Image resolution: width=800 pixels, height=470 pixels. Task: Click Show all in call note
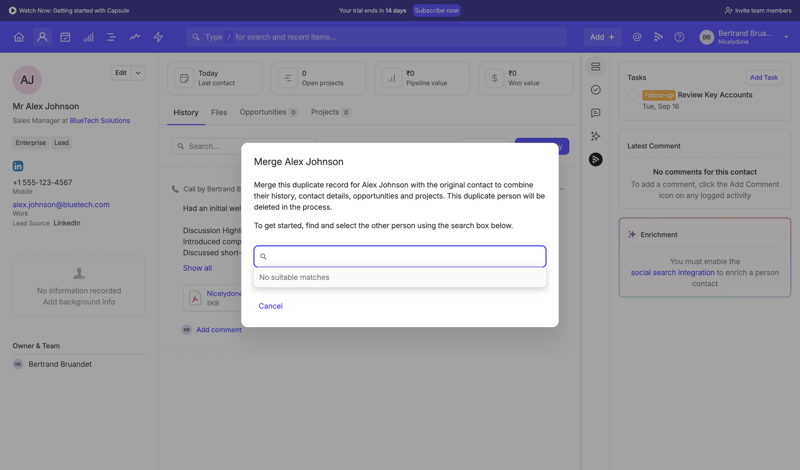[x=197, y=268]
